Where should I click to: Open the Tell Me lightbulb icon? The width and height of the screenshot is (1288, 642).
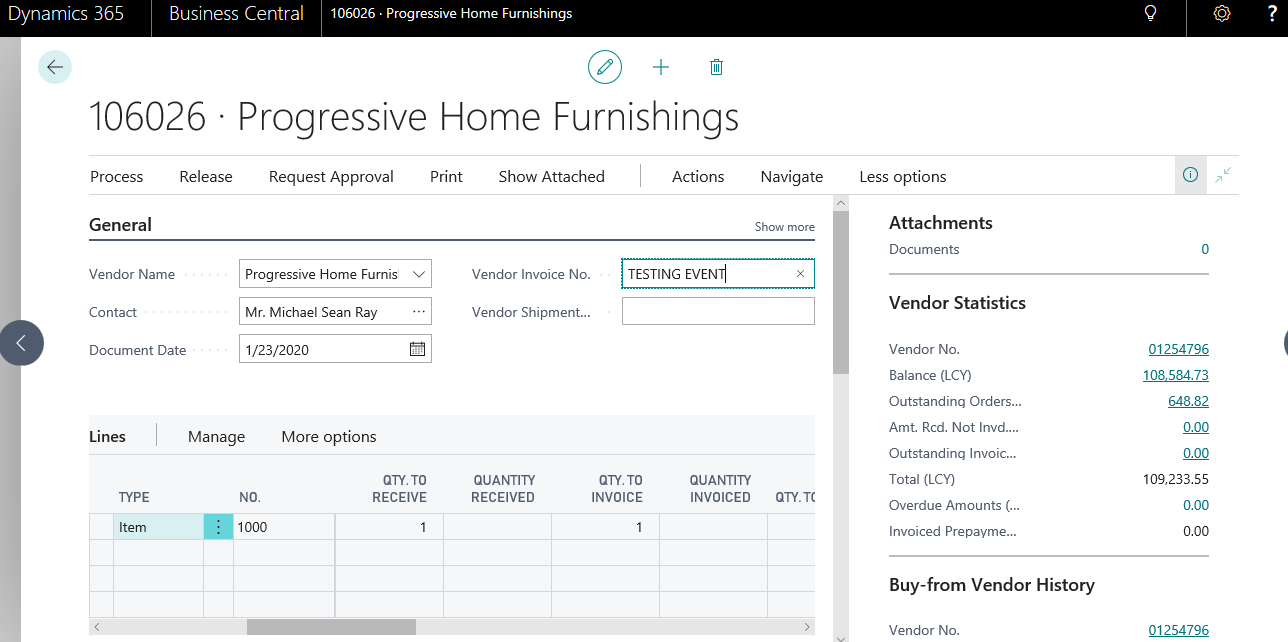[x=1150, y=14]
